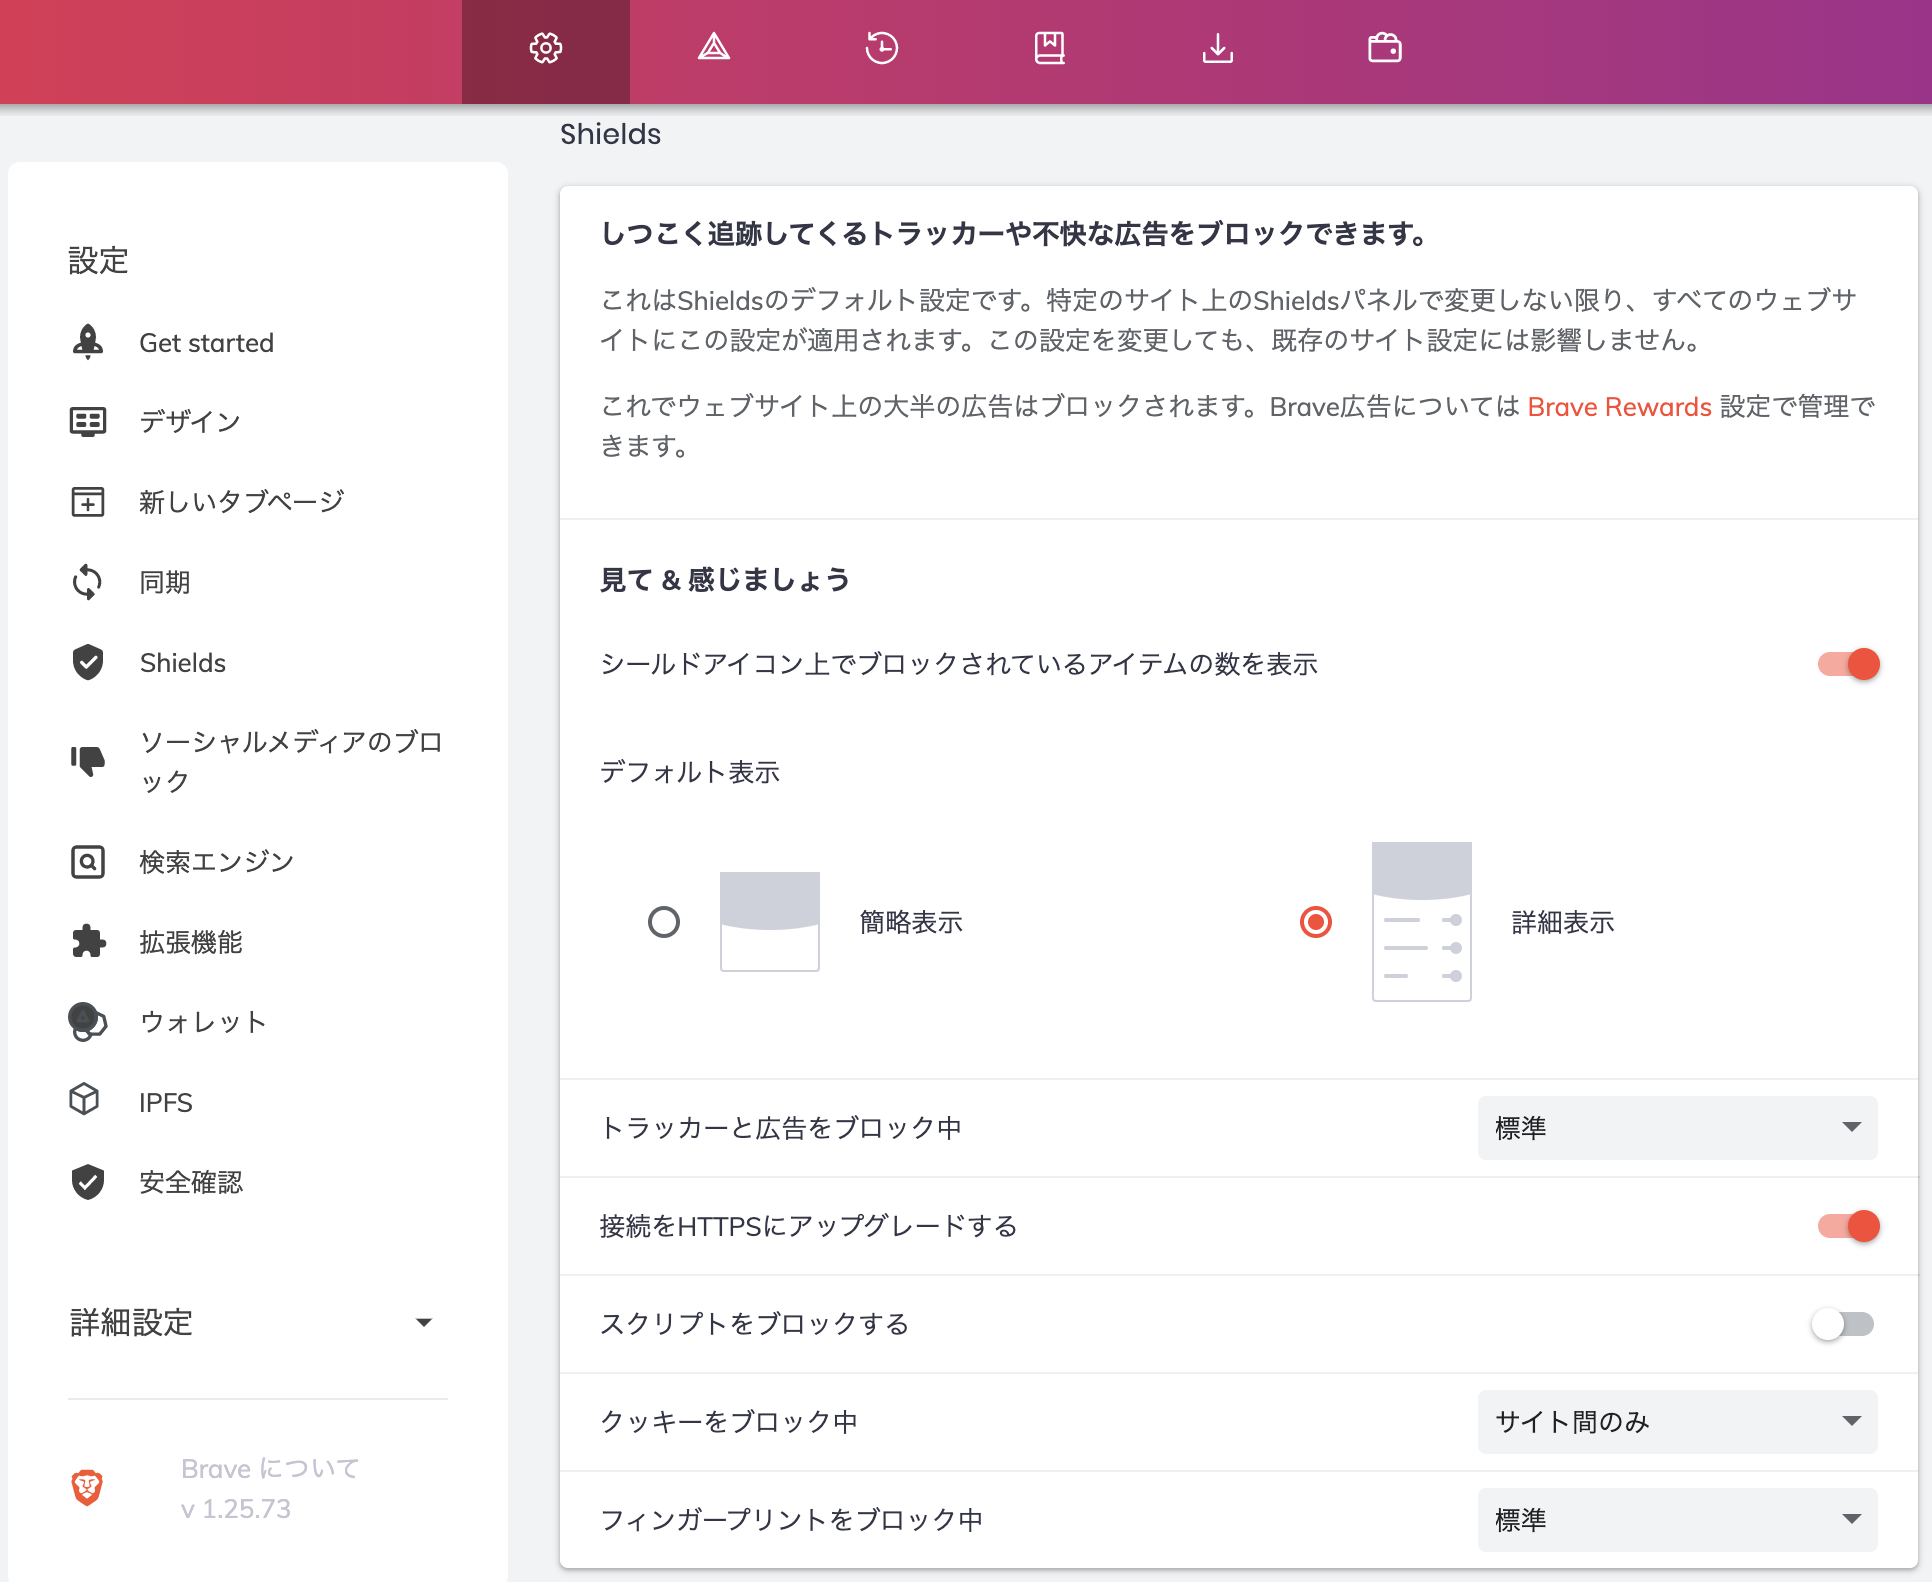The width and height of the screenshot is (1932, 1582).
Task: Go to 検索エンジン settings in sidebar
Action: click(216, 862)
